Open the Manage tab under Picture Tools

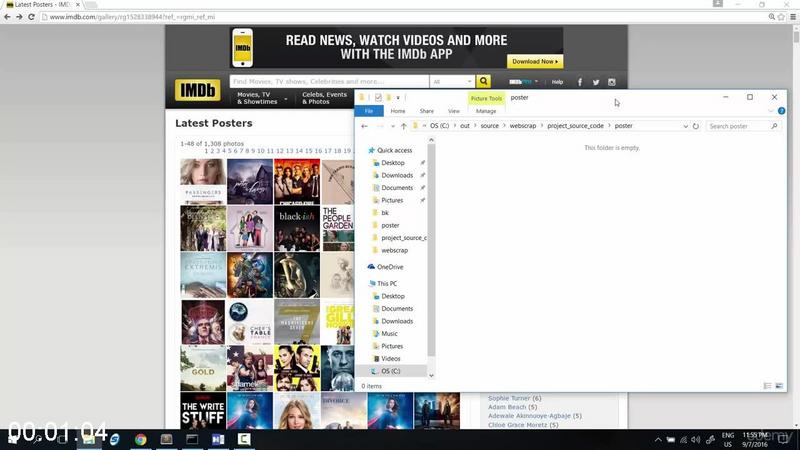[486, 111]
